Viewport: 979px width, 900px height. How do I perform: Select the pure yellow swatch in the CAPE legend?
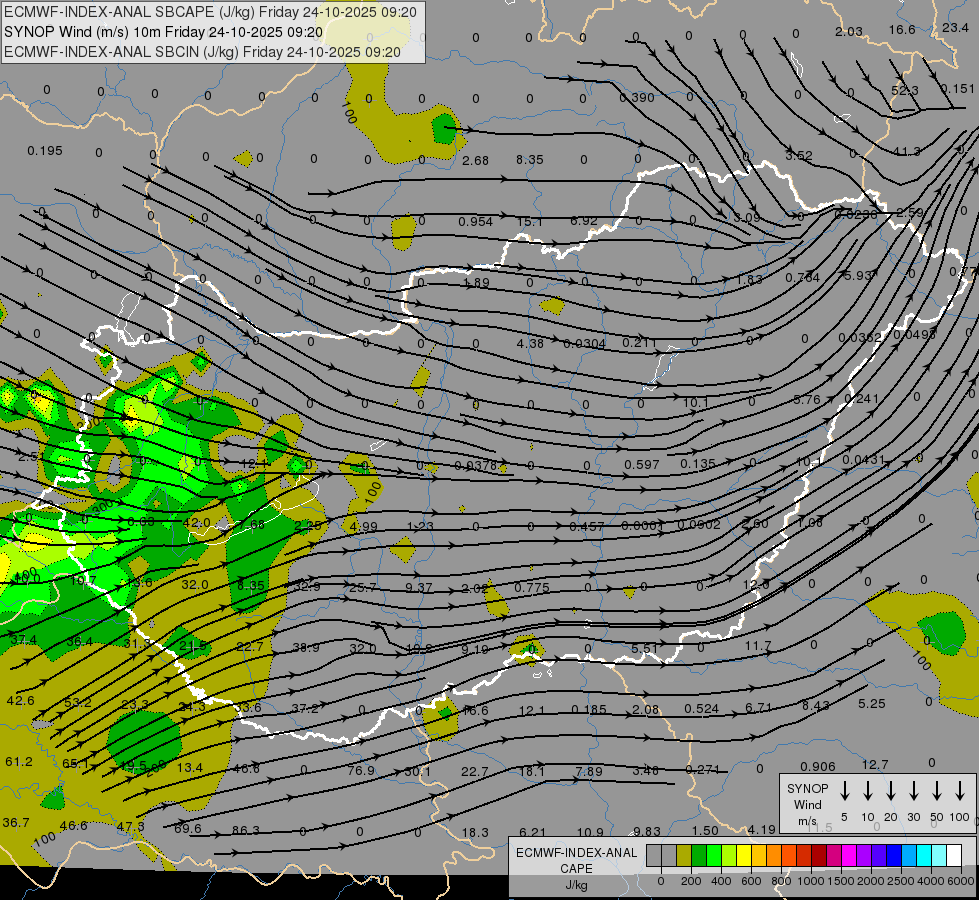(x=744, y=855)
